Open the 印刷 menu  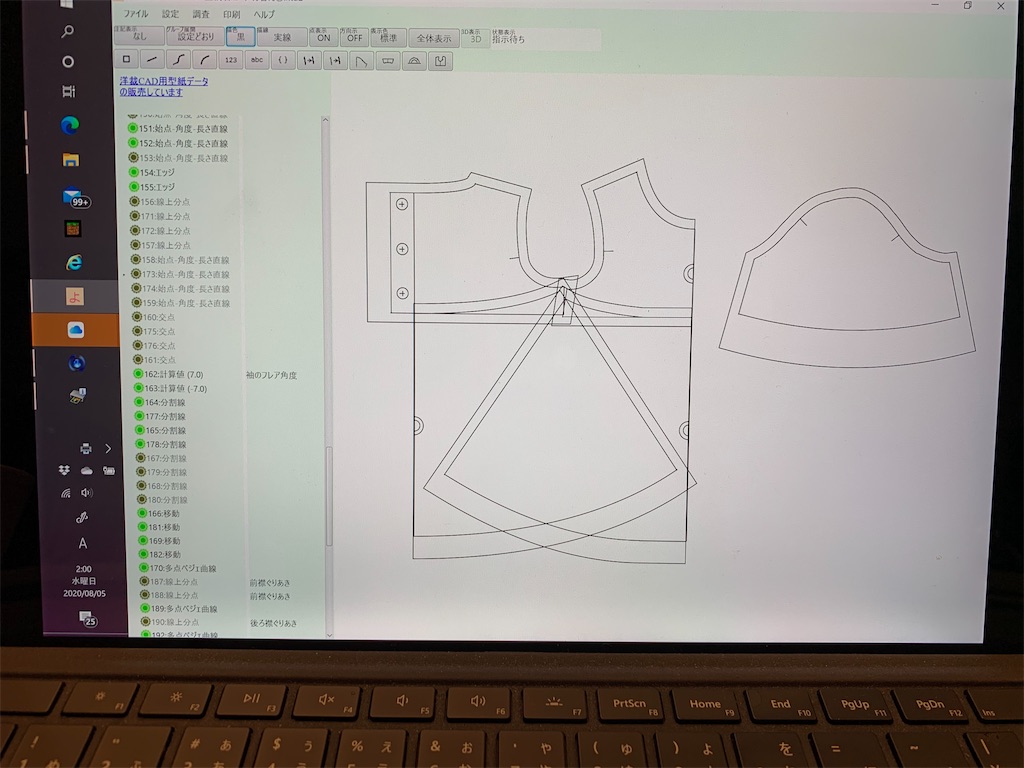click(x=232, y=14)
